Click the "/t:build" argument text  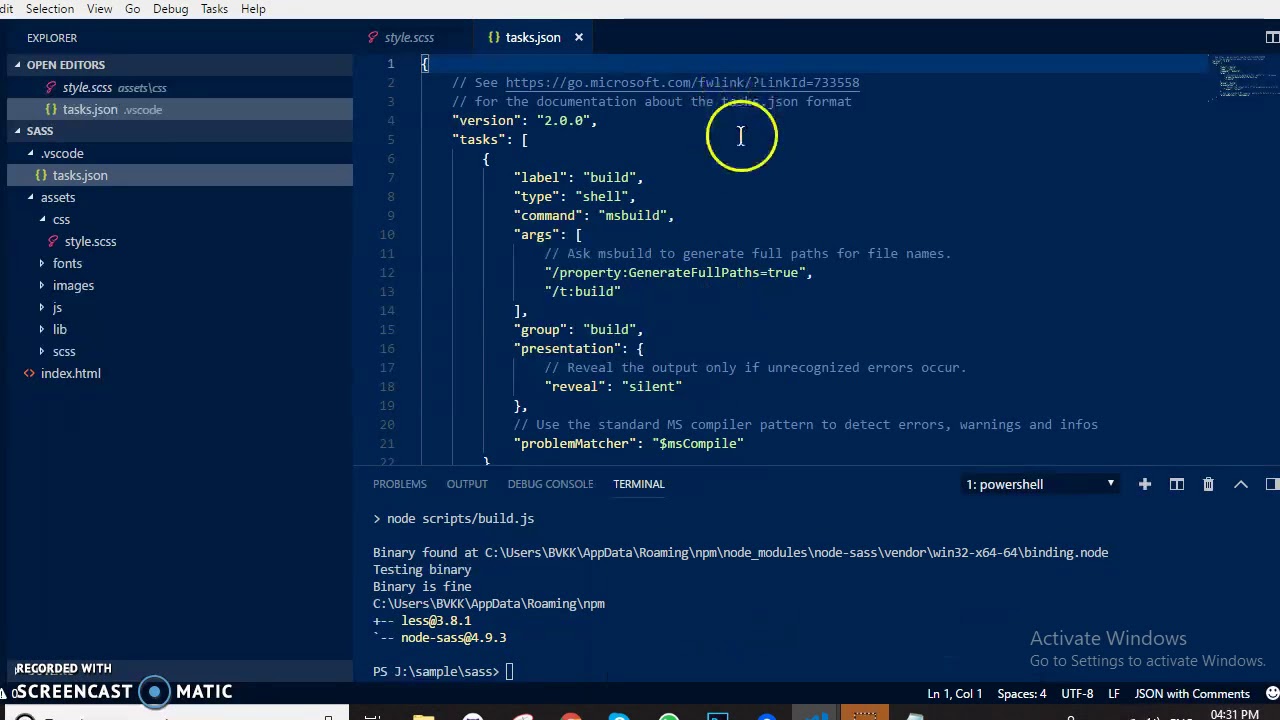pyautogui.click(x=583, y=292)
